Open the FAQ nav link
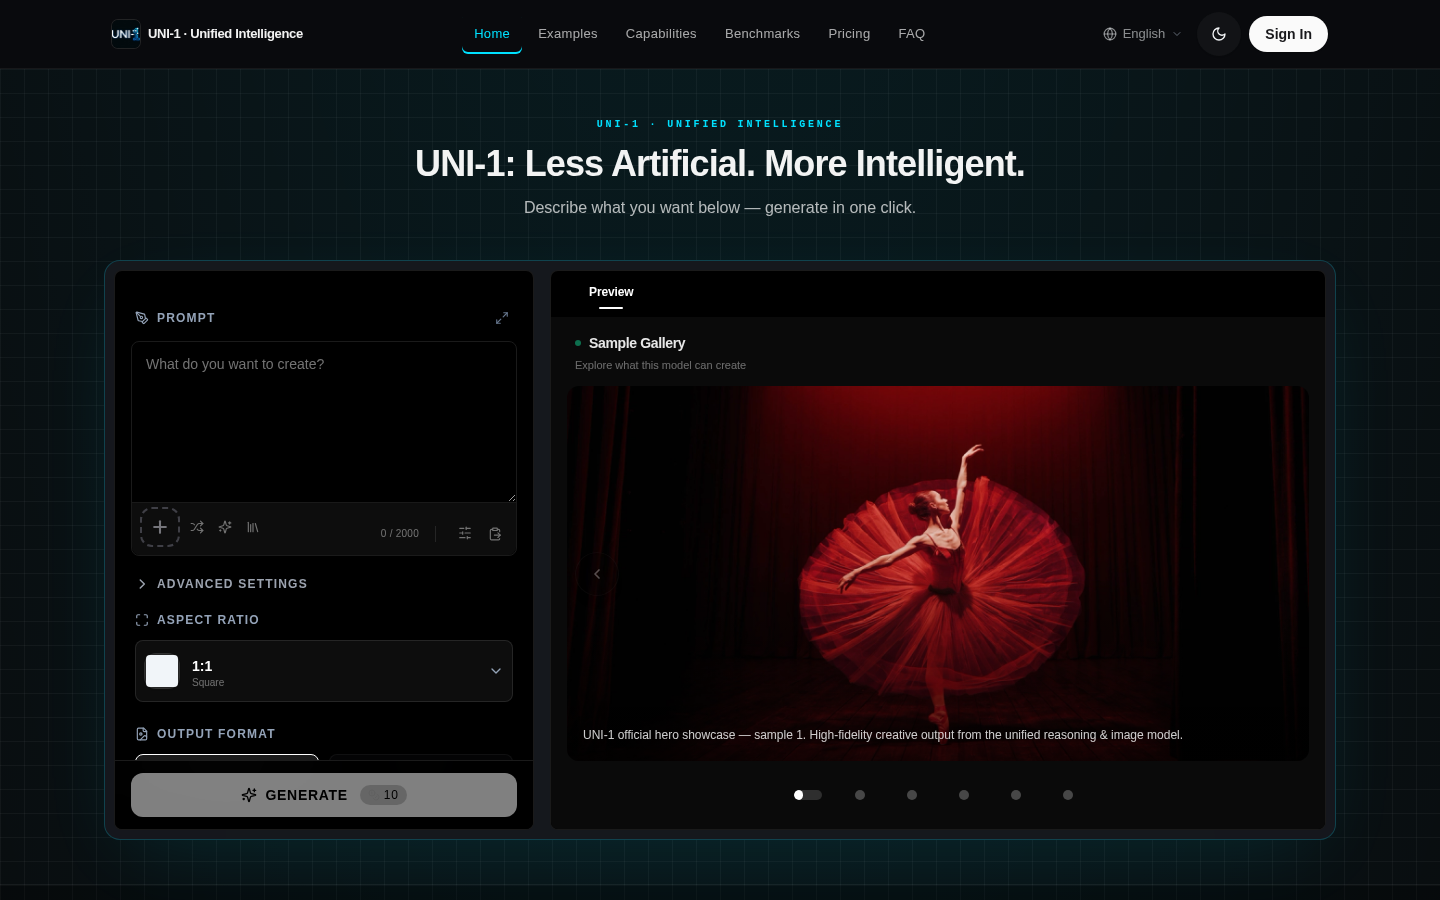Viewport: 1440px width, 900px height. [912, 34]
